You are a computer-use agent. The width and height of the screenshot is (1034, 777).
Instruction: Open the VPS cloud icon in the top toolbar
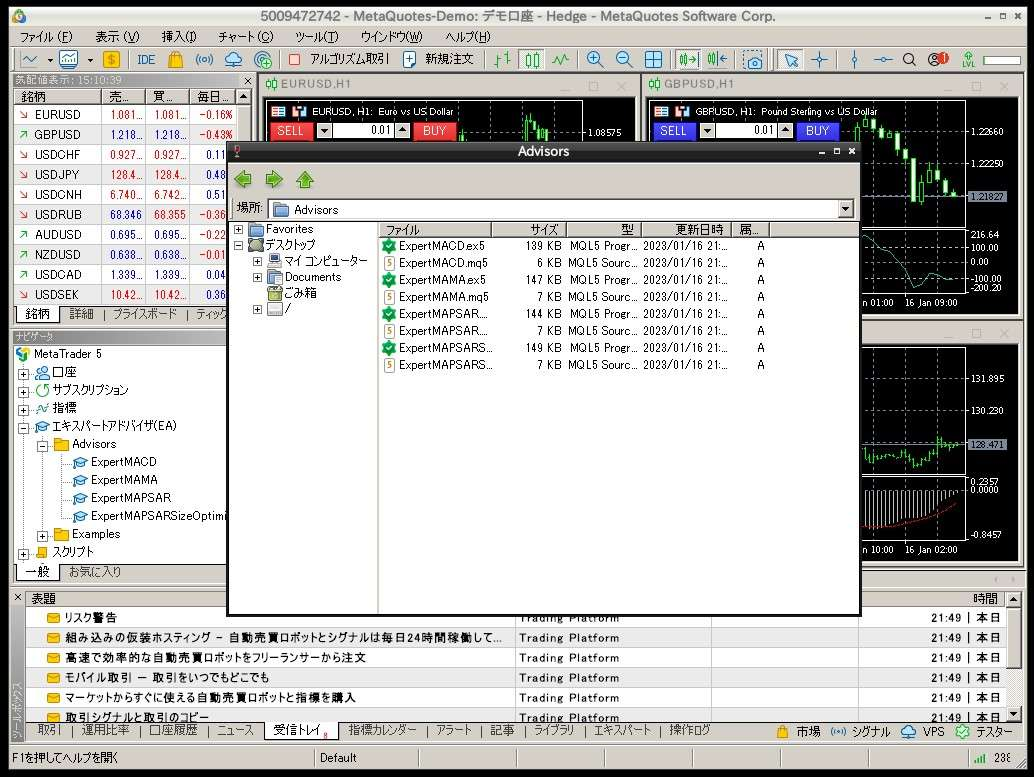coord(233,59)
